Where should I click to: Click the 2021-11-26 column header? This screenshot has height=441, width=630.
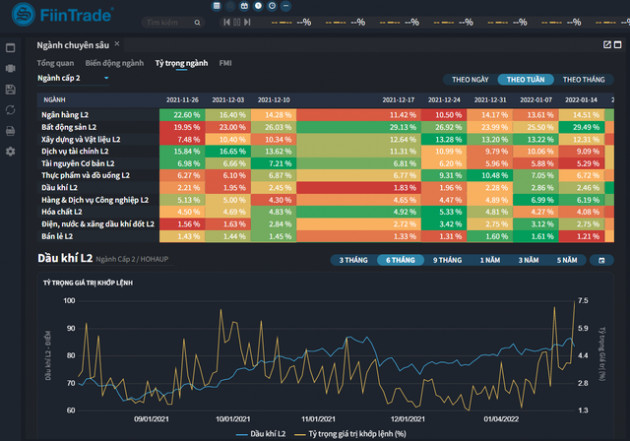click(x=182, y=100)
